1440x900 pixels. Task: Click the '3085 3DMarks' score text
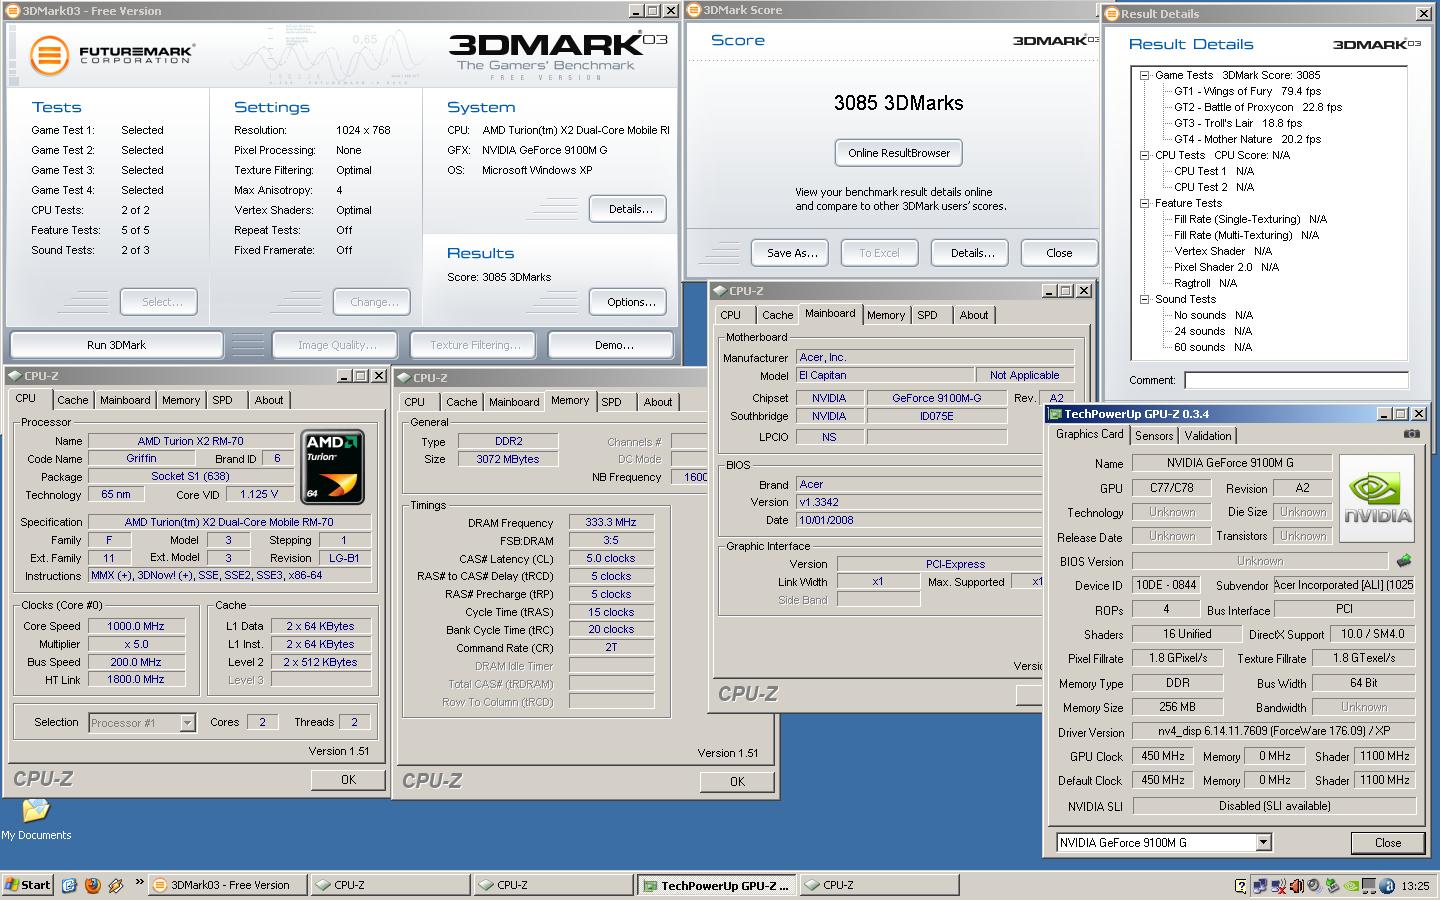[x=898, y=103]
